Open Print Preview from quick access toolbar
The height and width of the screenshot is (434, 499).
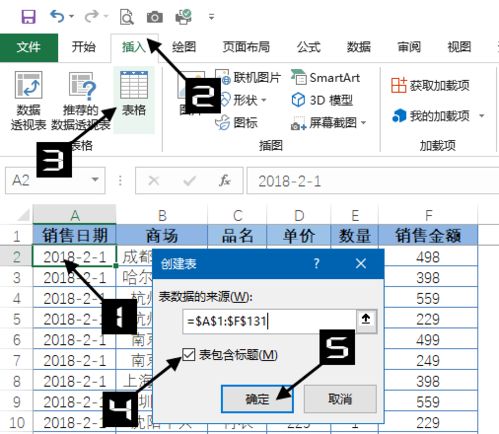127,17
